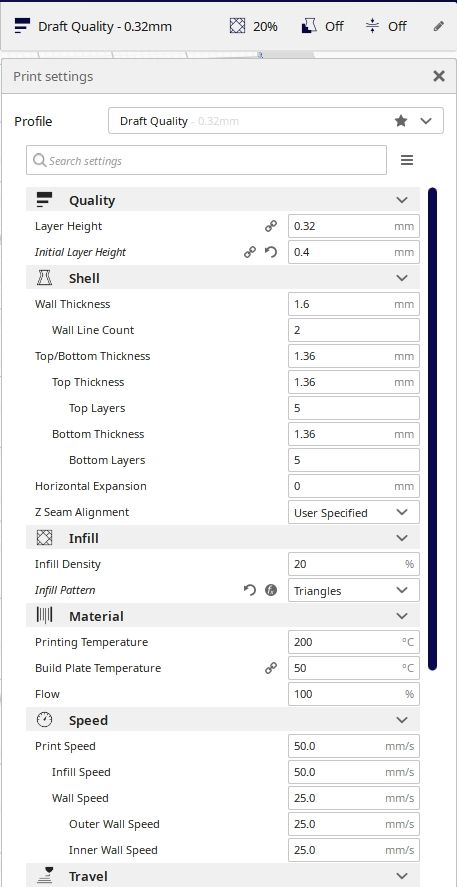This screenshot has width=457, height=887.
Task: Click link icon beside Build Plate Temperature
Action: click(271, 669)
